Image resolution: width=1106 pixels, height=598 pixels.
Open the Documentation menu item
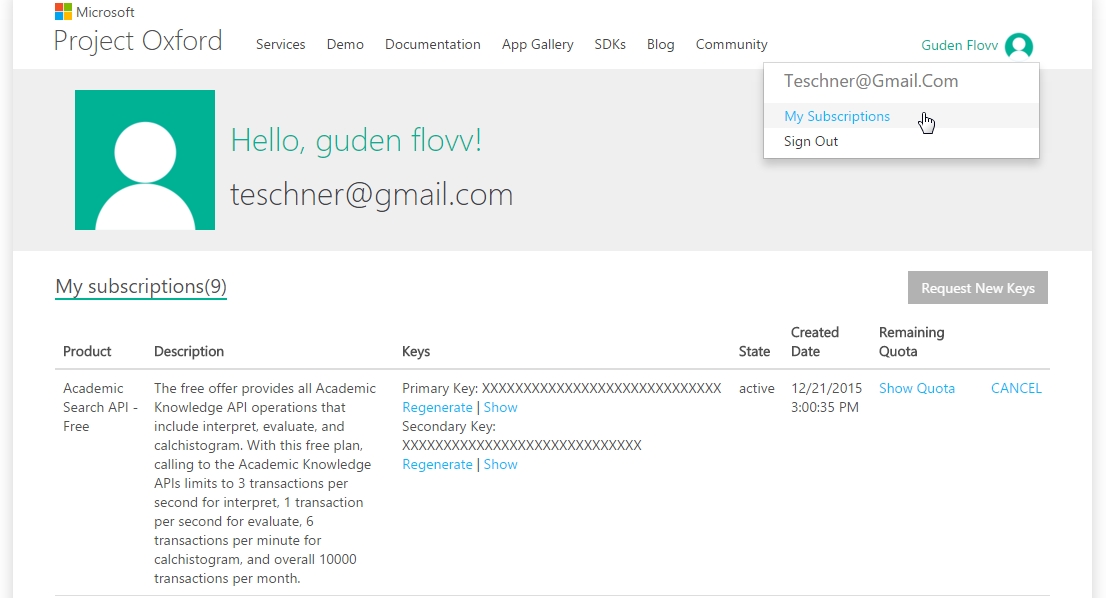point(432,44)
